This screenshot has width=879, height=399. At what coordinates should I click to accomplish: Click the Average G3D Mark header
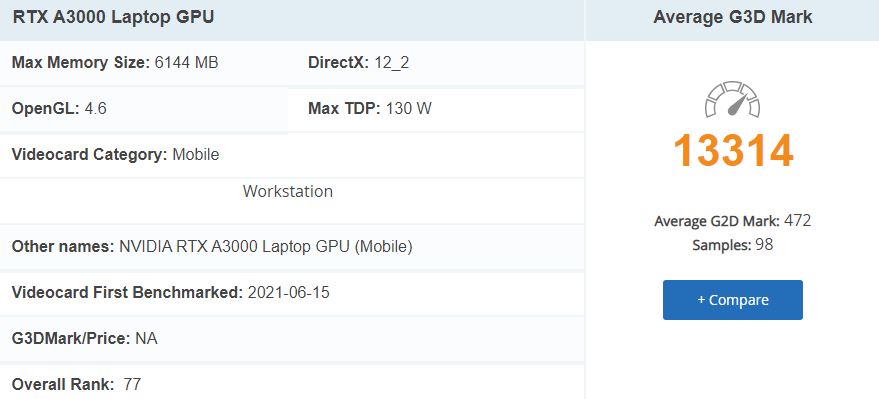click(733, 17)
